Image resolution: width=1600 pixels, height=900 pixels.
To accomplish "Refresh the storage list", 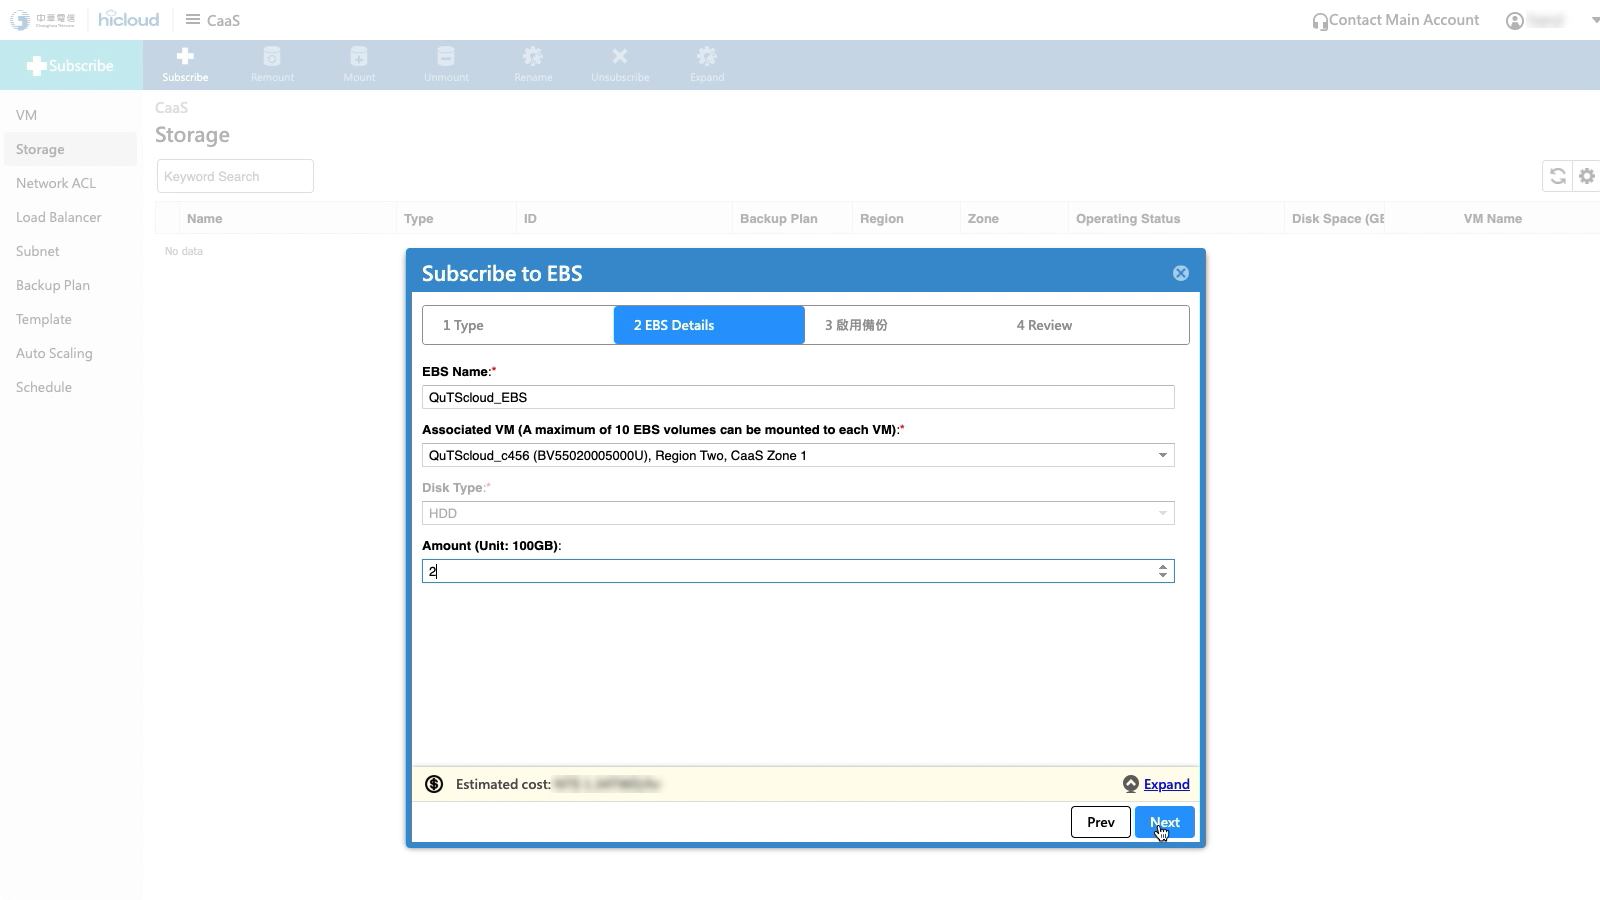I will tap(1557, 176).
